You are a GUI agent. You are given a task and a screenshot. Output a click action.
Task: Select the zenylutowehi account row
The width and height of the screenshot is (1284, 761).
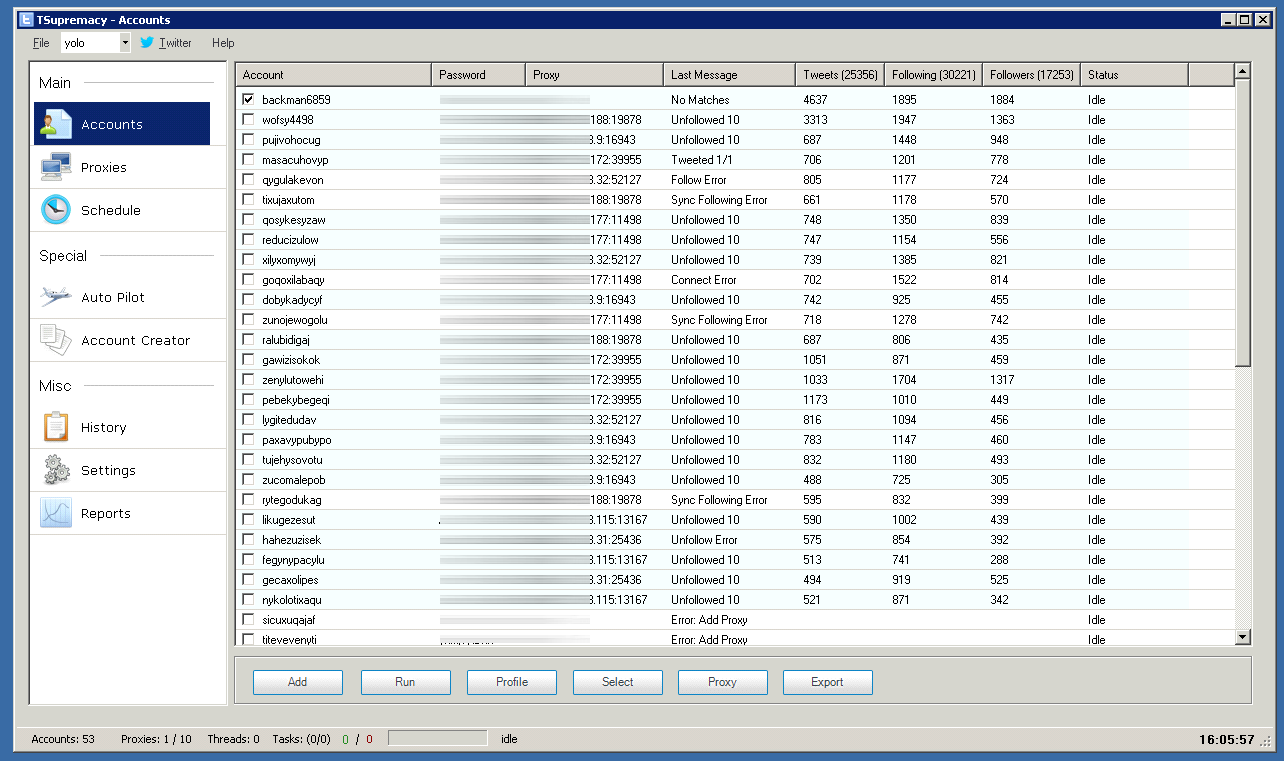pyautogui.click(x=735, y=380)
